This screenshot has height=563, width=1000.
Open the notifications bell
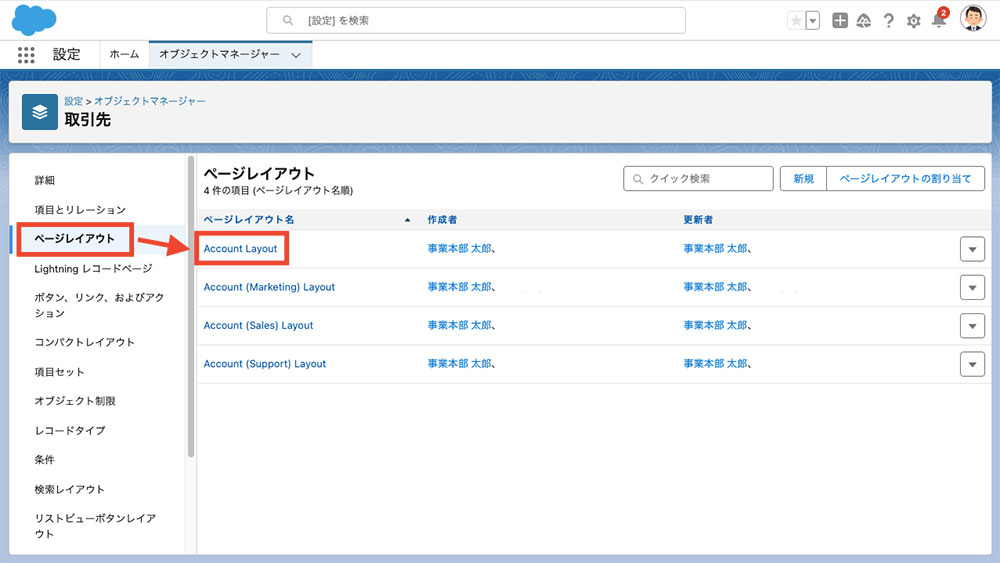[939, 19]
